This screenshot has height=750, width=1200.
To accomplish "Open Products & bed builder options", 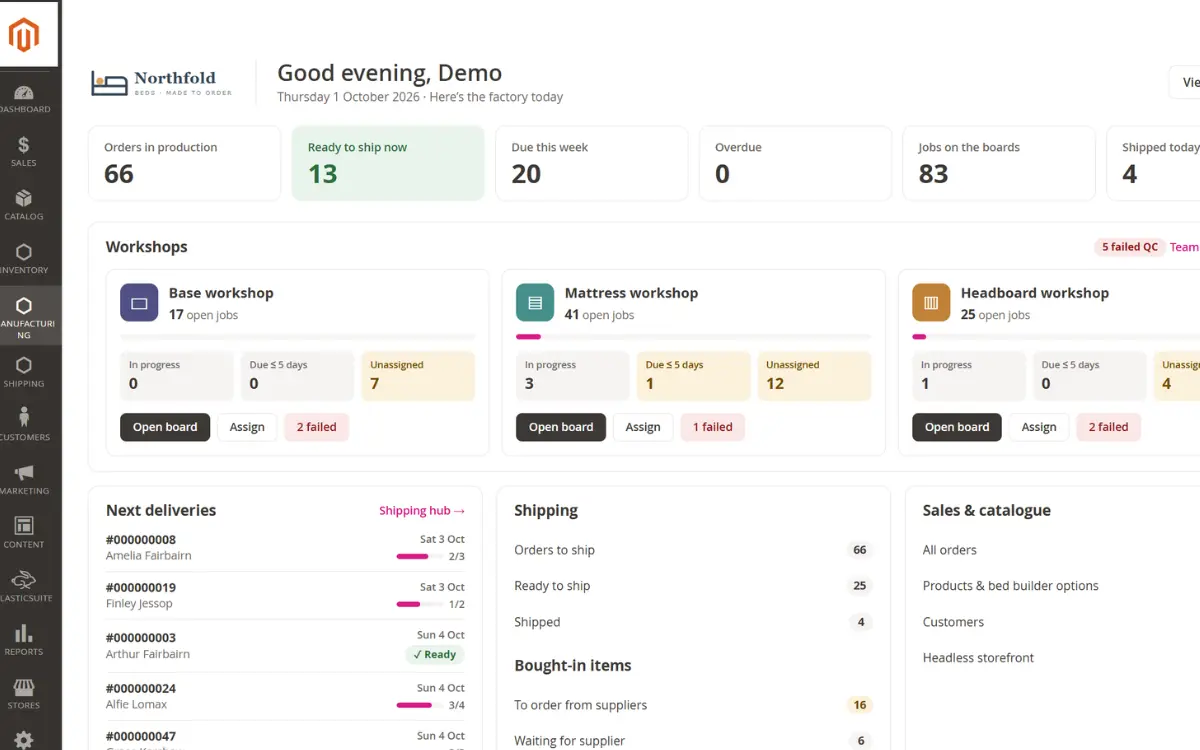I will [x=1010, y=586].
